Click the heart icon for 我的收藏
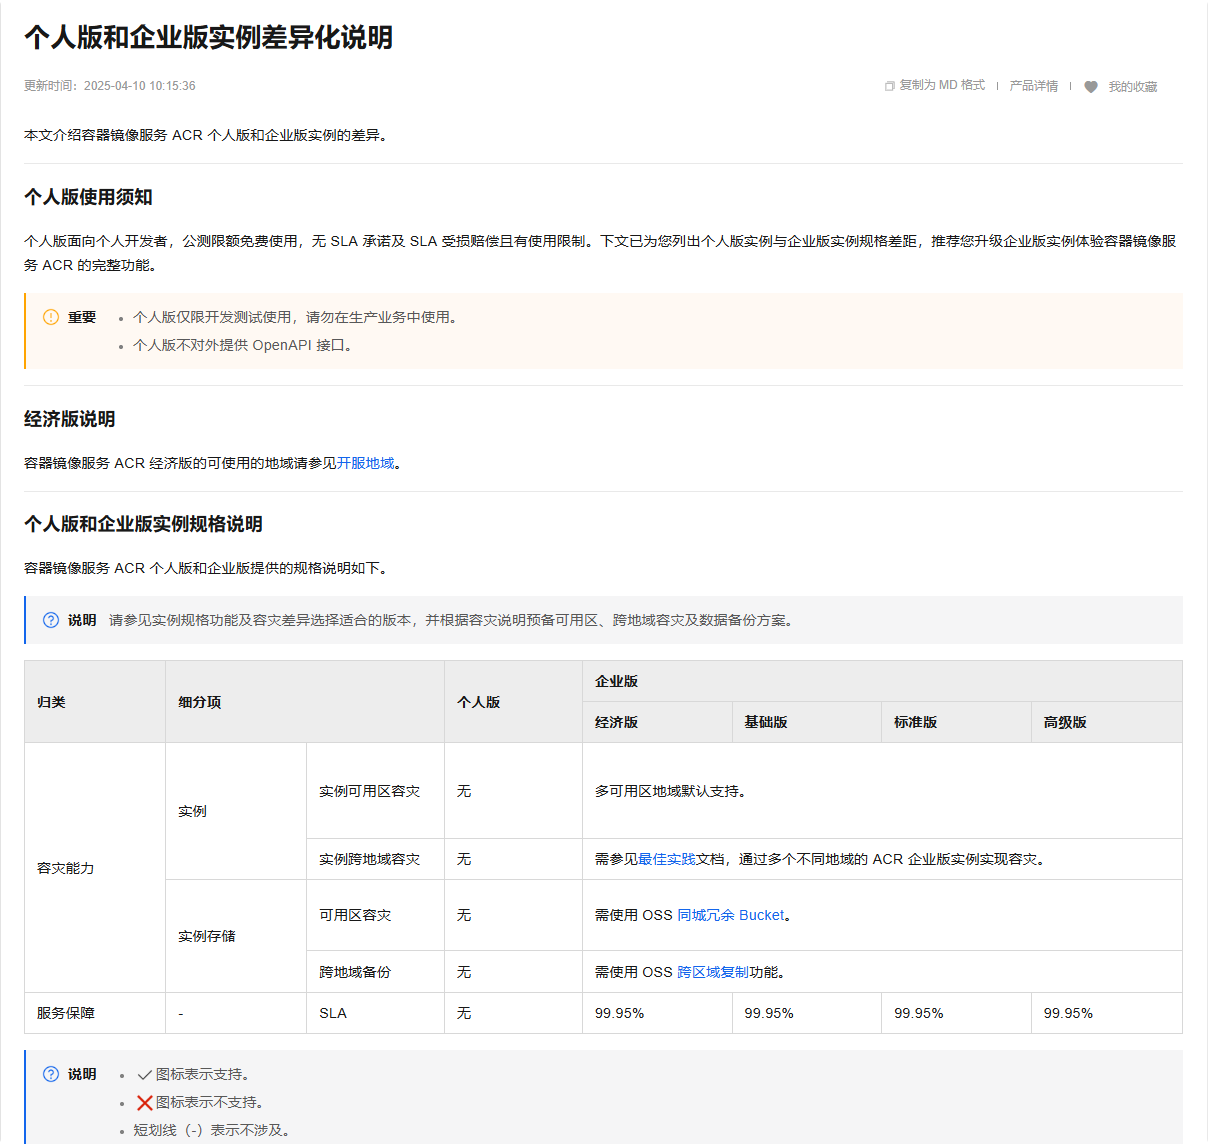The width and height of the screenshot is (1208, 1144). 1091,87
